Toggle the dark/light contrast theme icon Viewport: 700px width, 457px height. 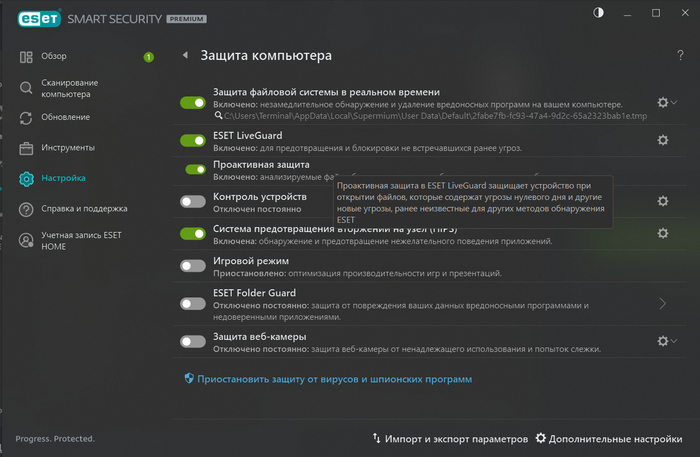tap(599, 14)
